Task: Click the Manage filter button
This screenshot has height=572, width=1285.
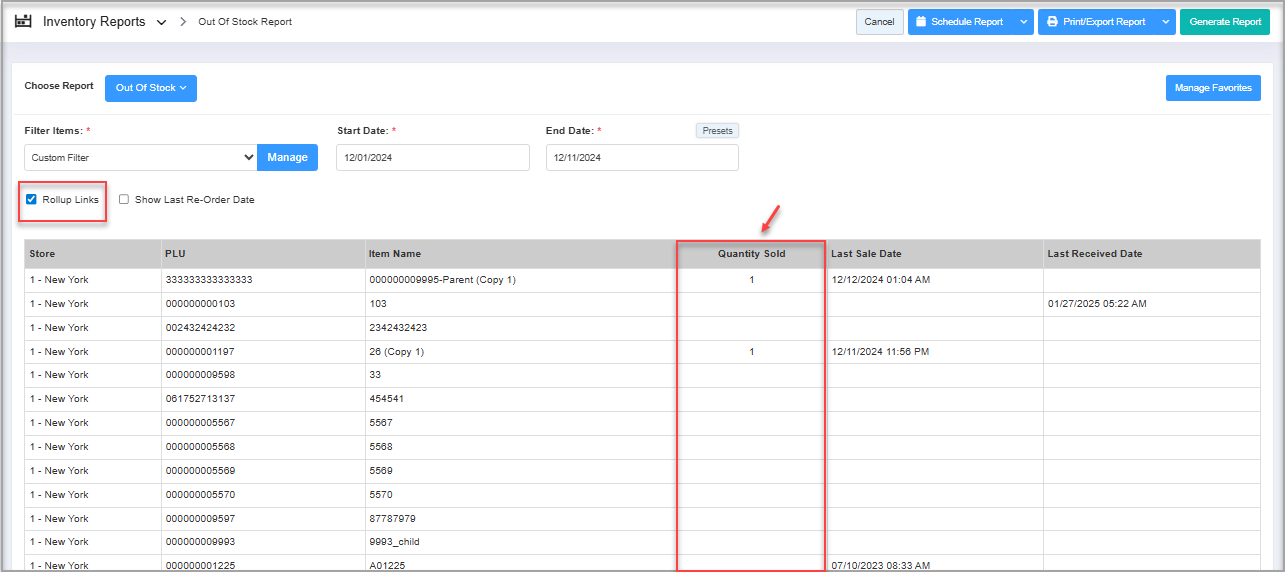Action: [x=287, y=157]
